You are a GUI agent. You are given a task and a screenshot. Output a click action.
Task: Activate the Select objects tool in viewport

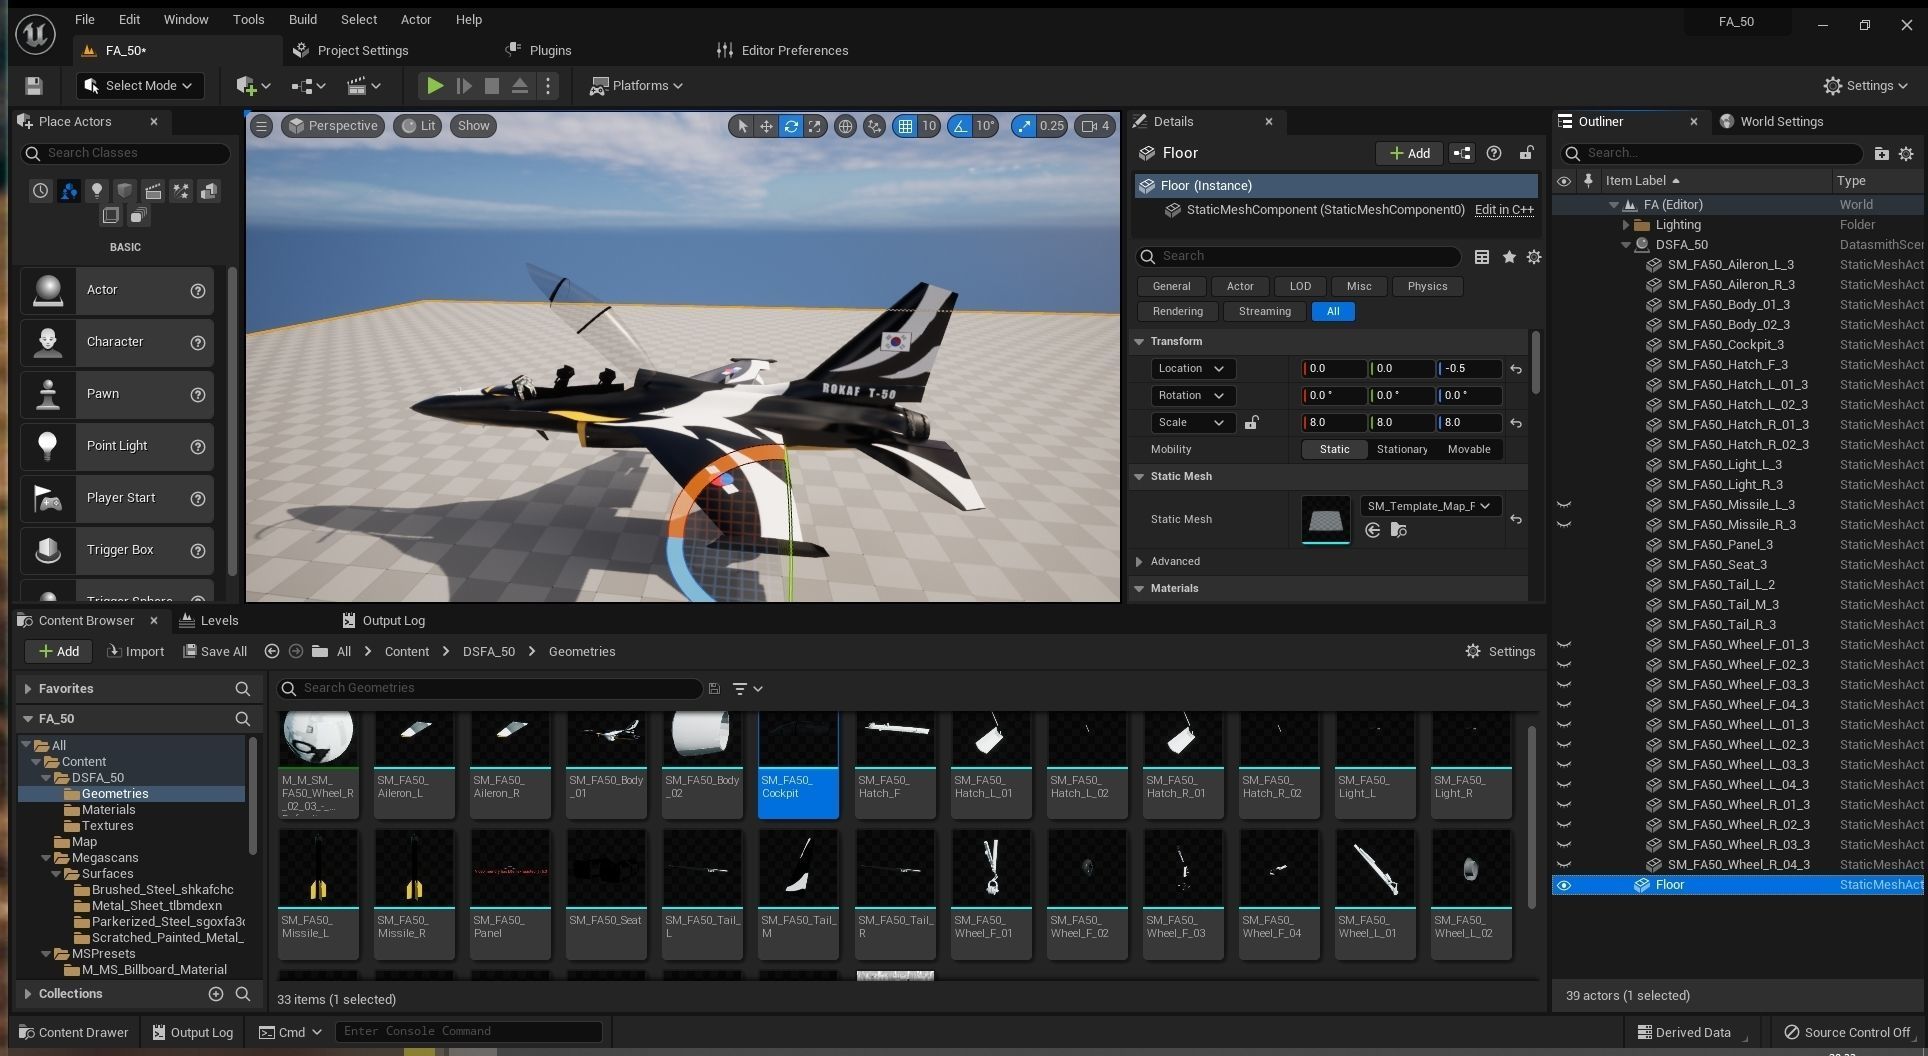[741, 126]
